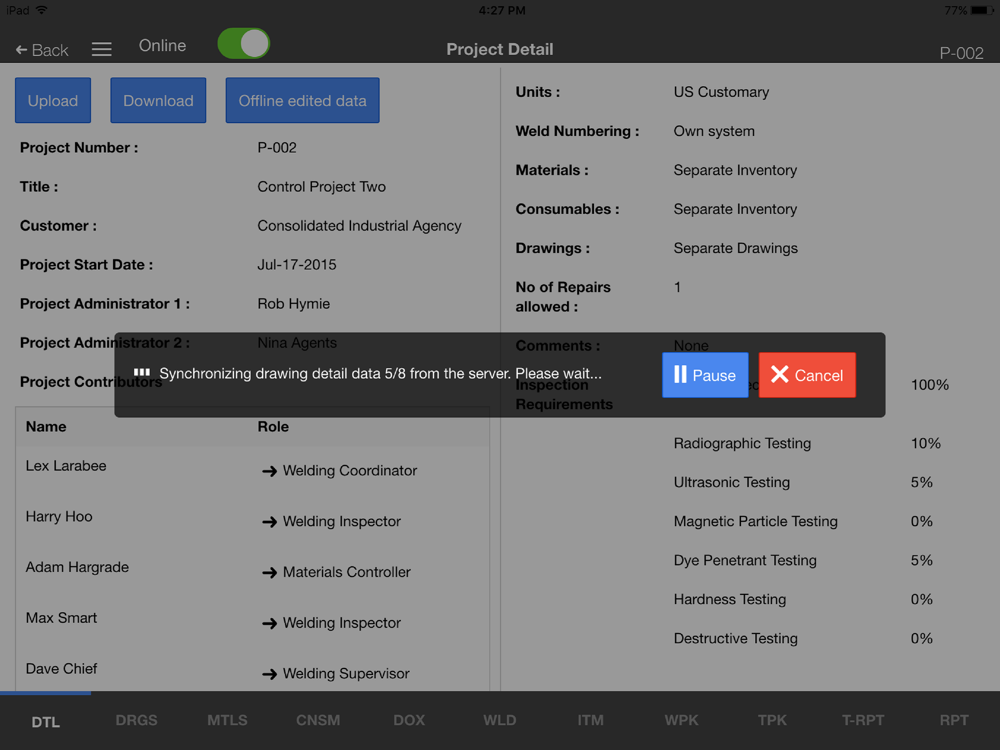The width and height of the screenshot is (1000, 750).
Task: Click the 'Project Detail' page title
Action: [x=499, y=49]
